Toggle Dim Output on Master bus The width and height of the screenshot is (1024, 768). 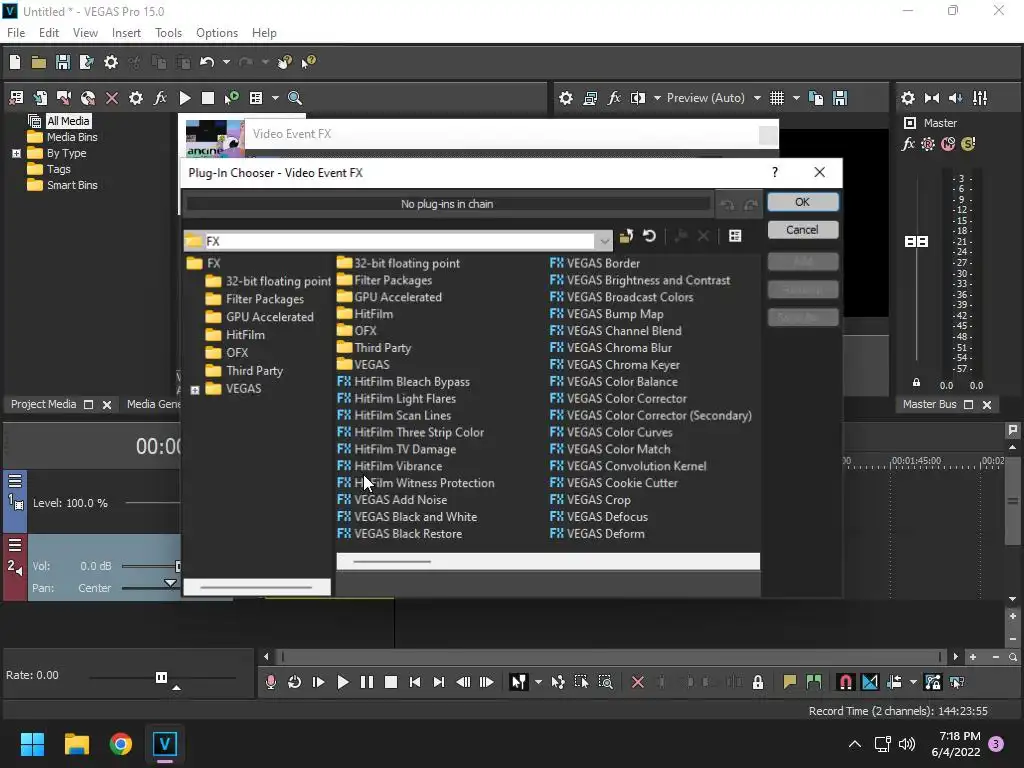(x=955, y=98)
